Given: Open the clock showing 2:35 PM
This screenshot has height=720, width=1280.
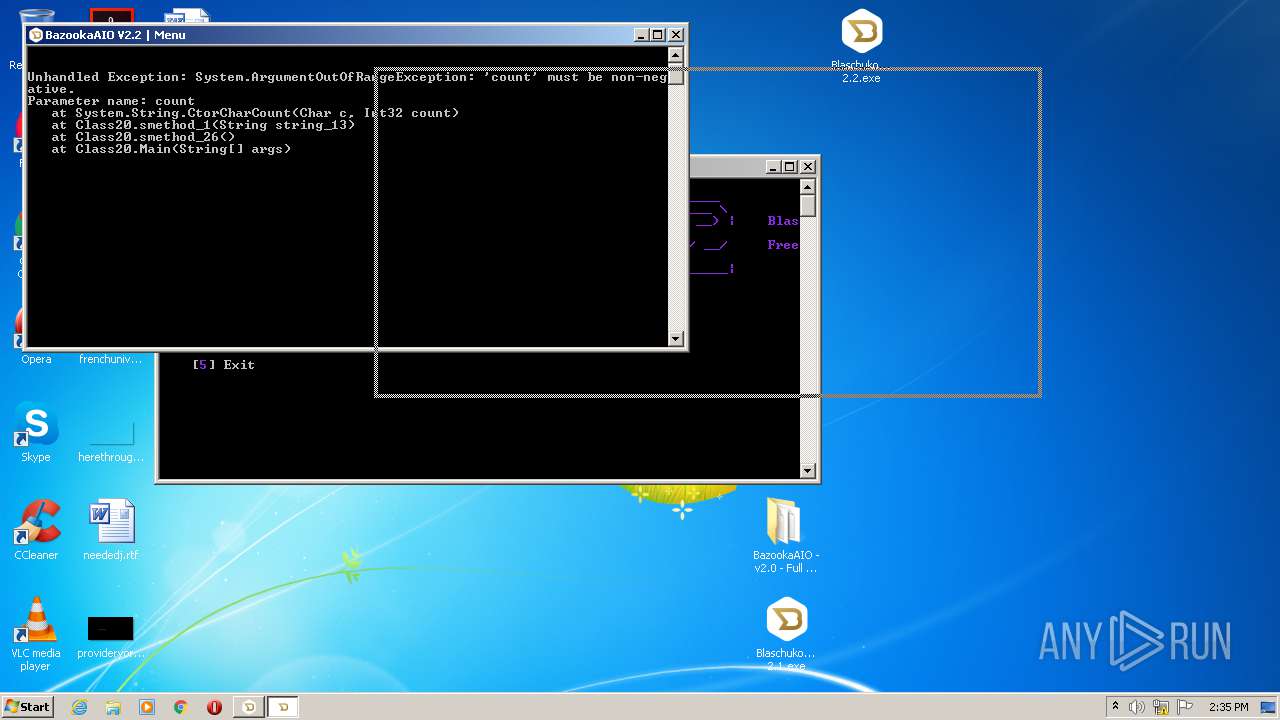Looking at the screenshot, I should click(1228, 707).
